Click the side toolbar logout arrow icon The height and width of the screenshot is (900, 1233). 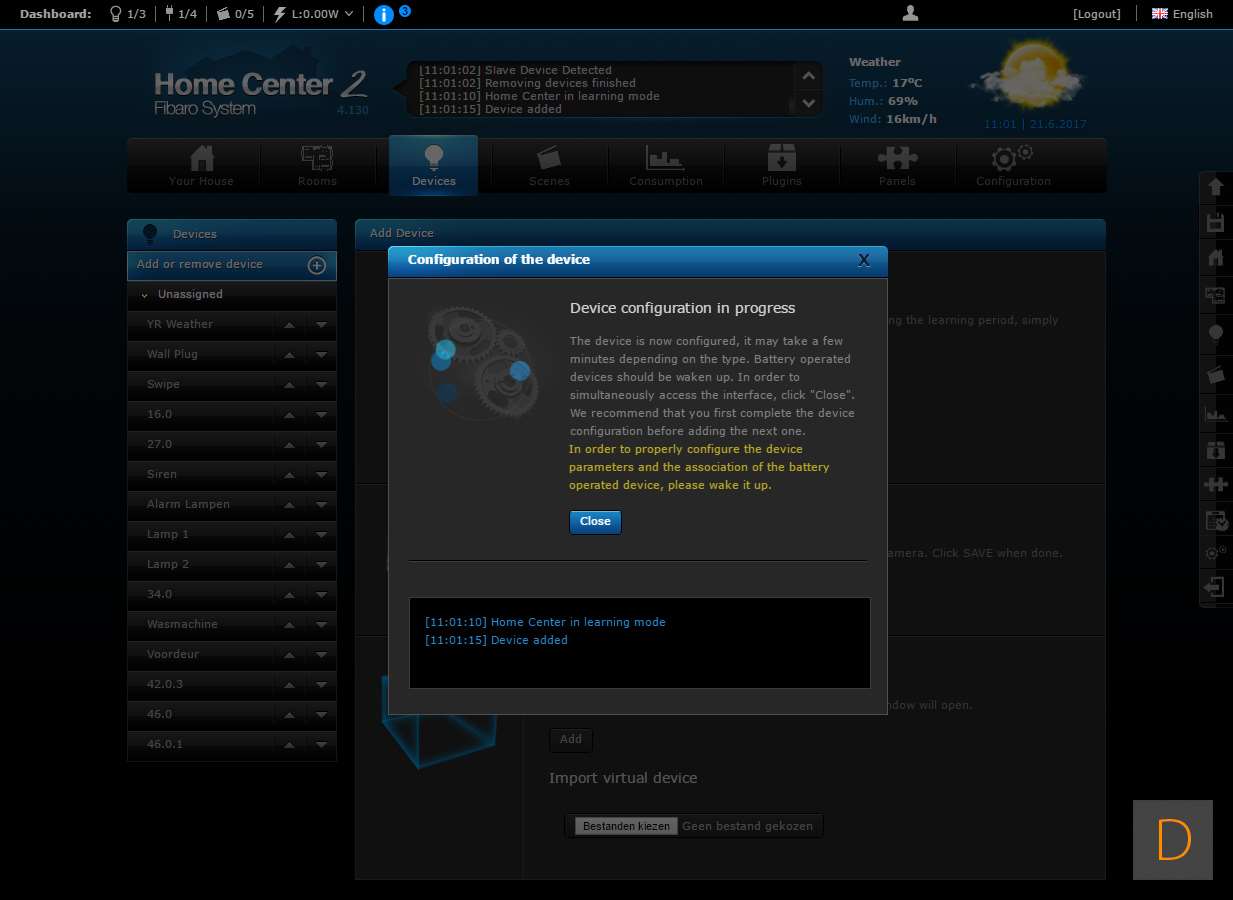[x=1216, y=588]
